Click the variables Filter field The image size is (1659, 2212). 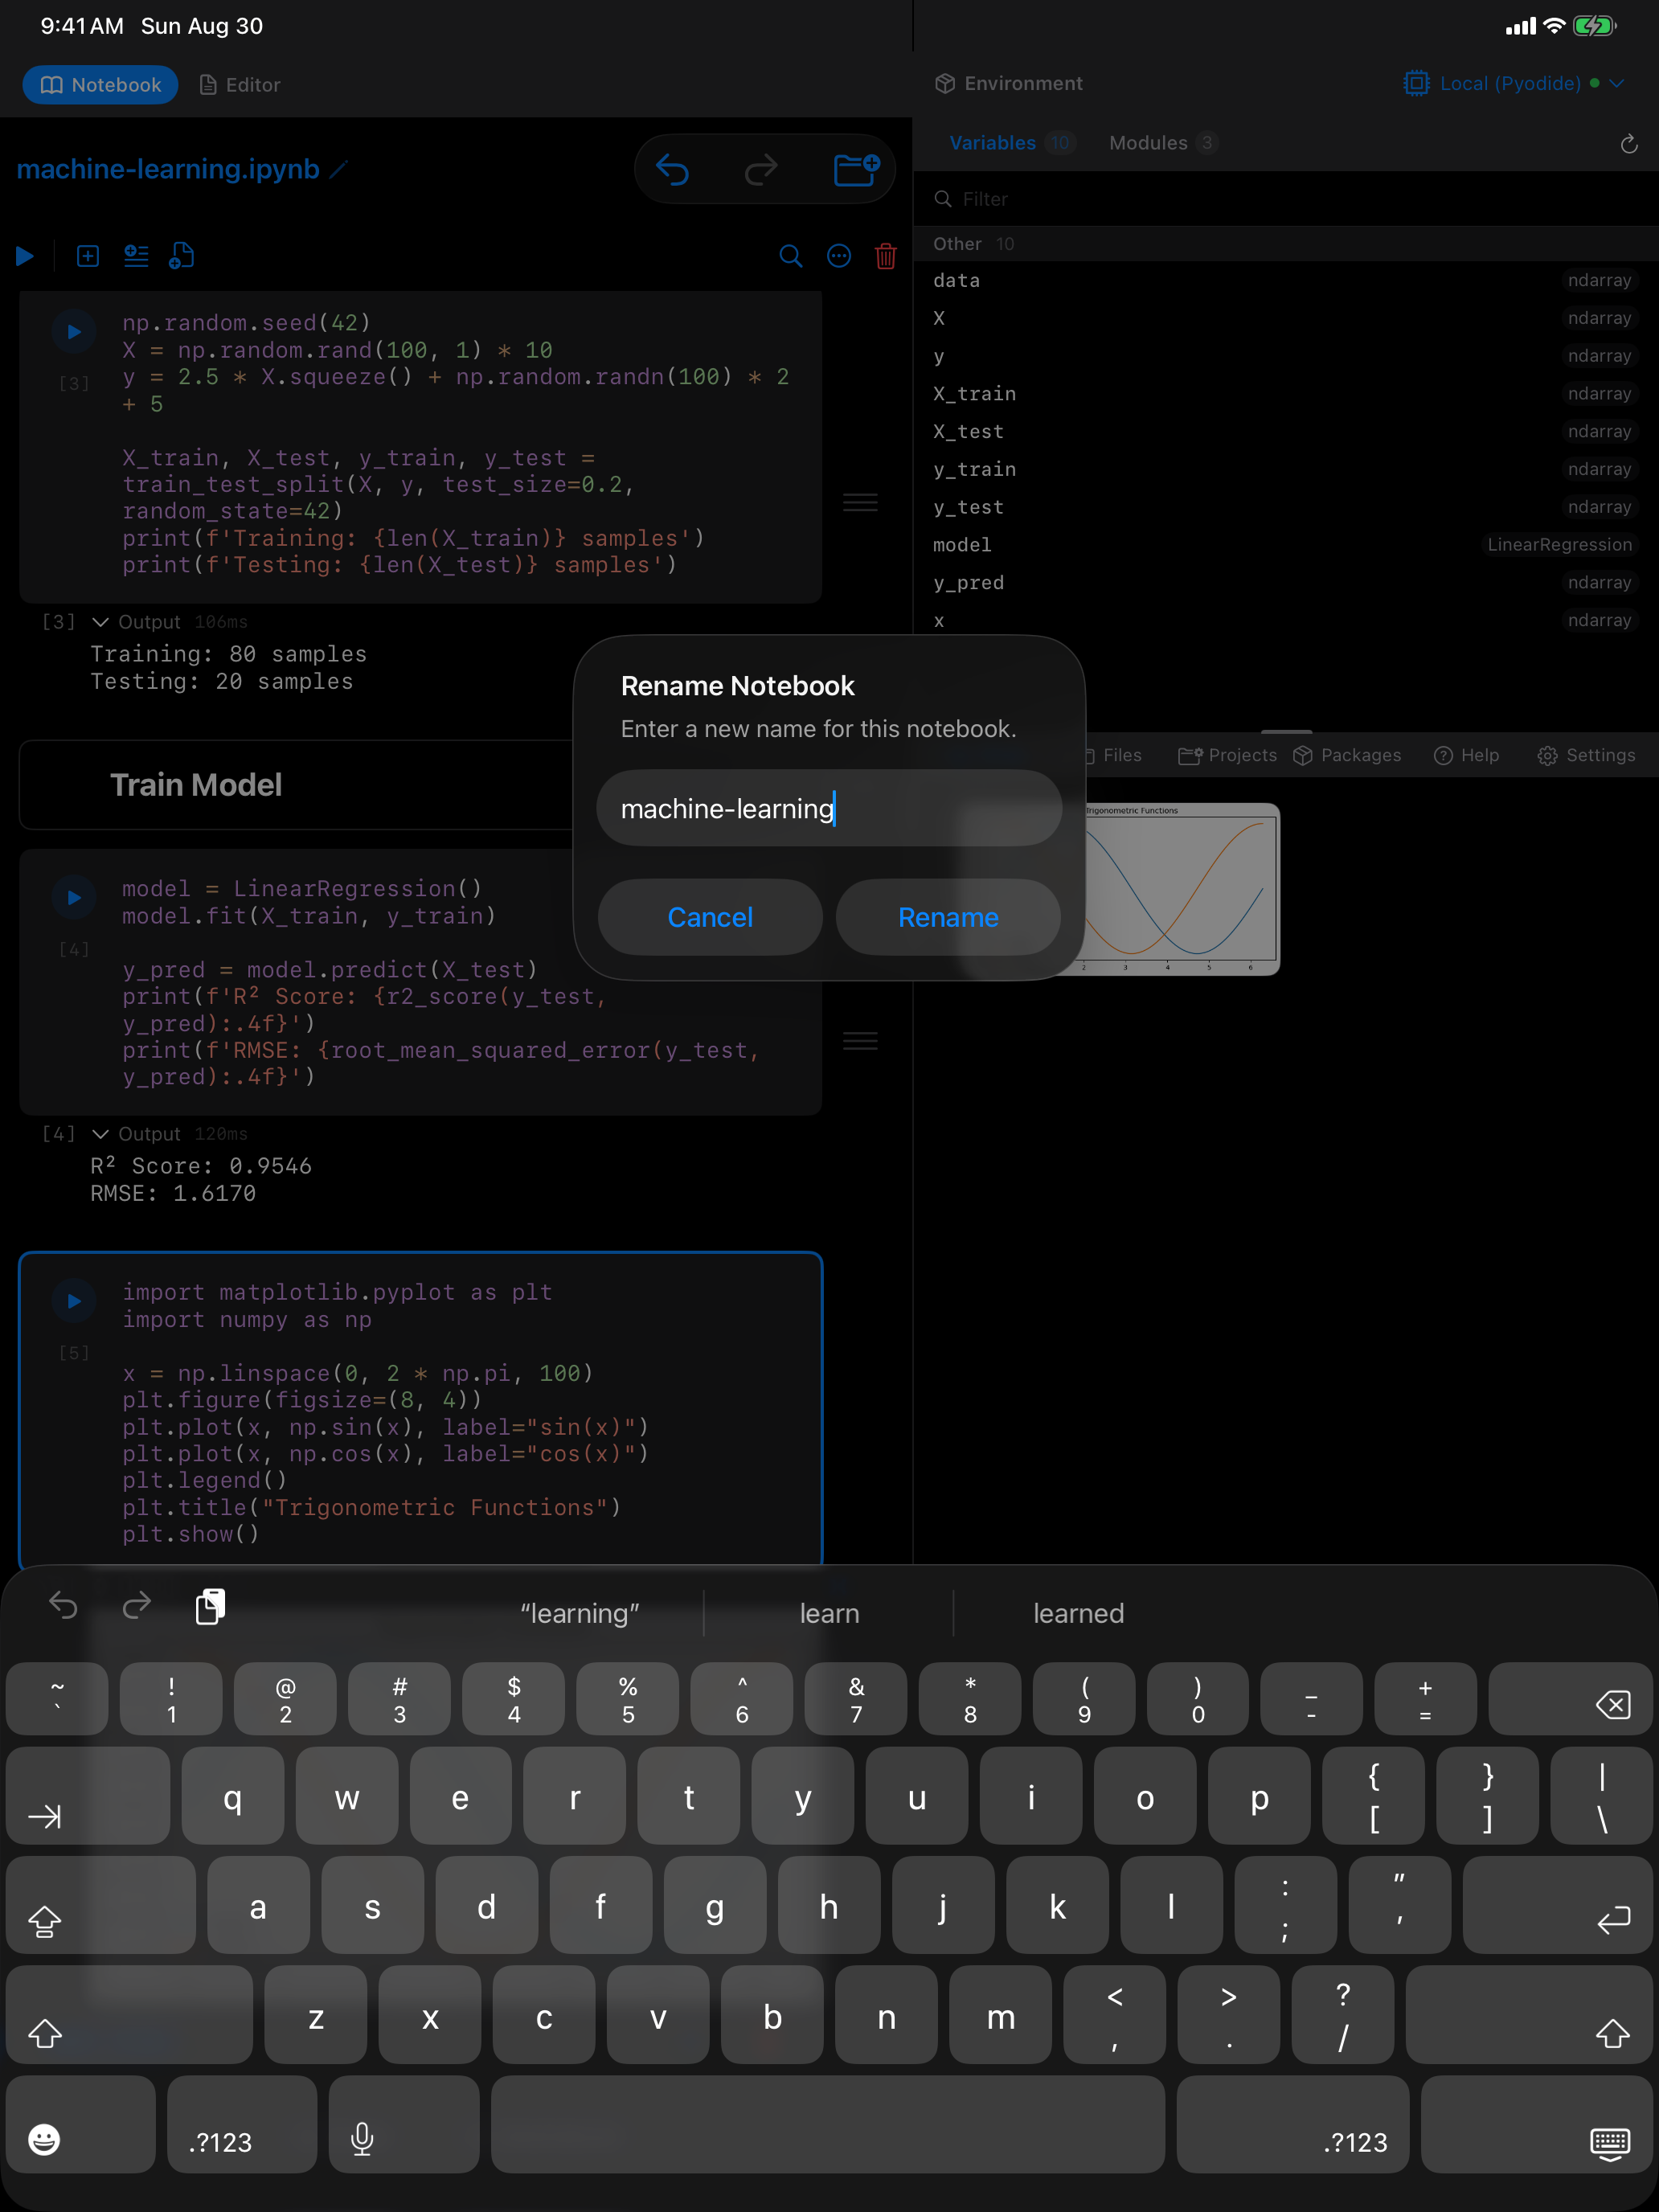pyautogui.click(x=1286, y=199)
